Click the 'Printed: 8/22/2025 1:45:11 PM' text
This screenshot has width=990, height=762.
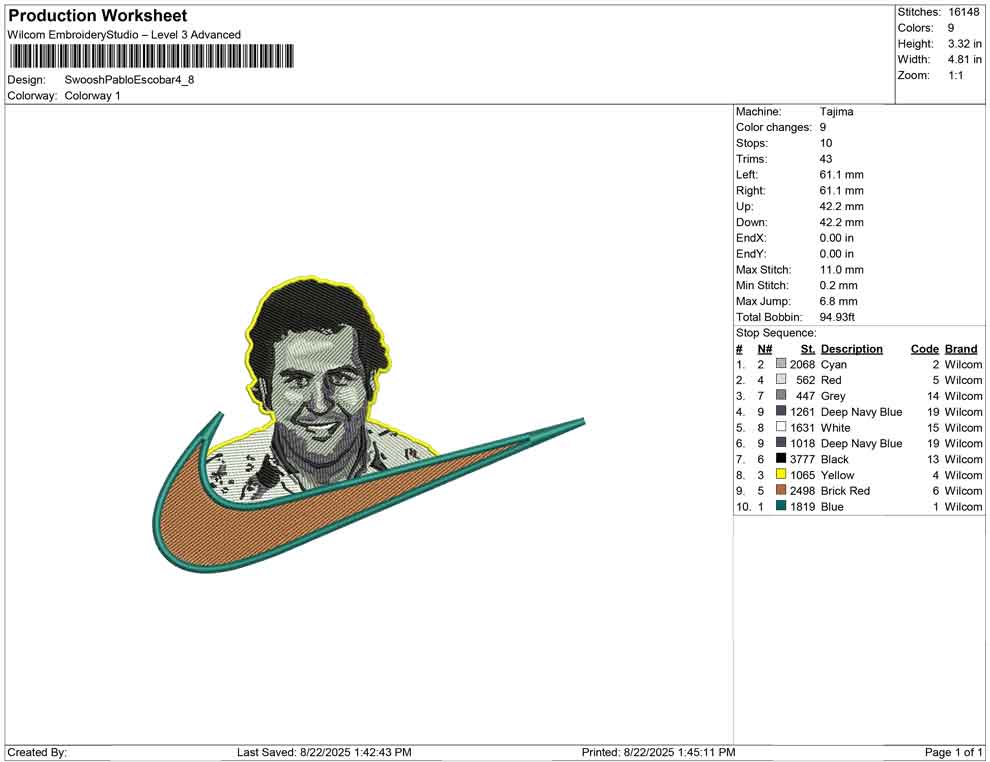[659, 752]
